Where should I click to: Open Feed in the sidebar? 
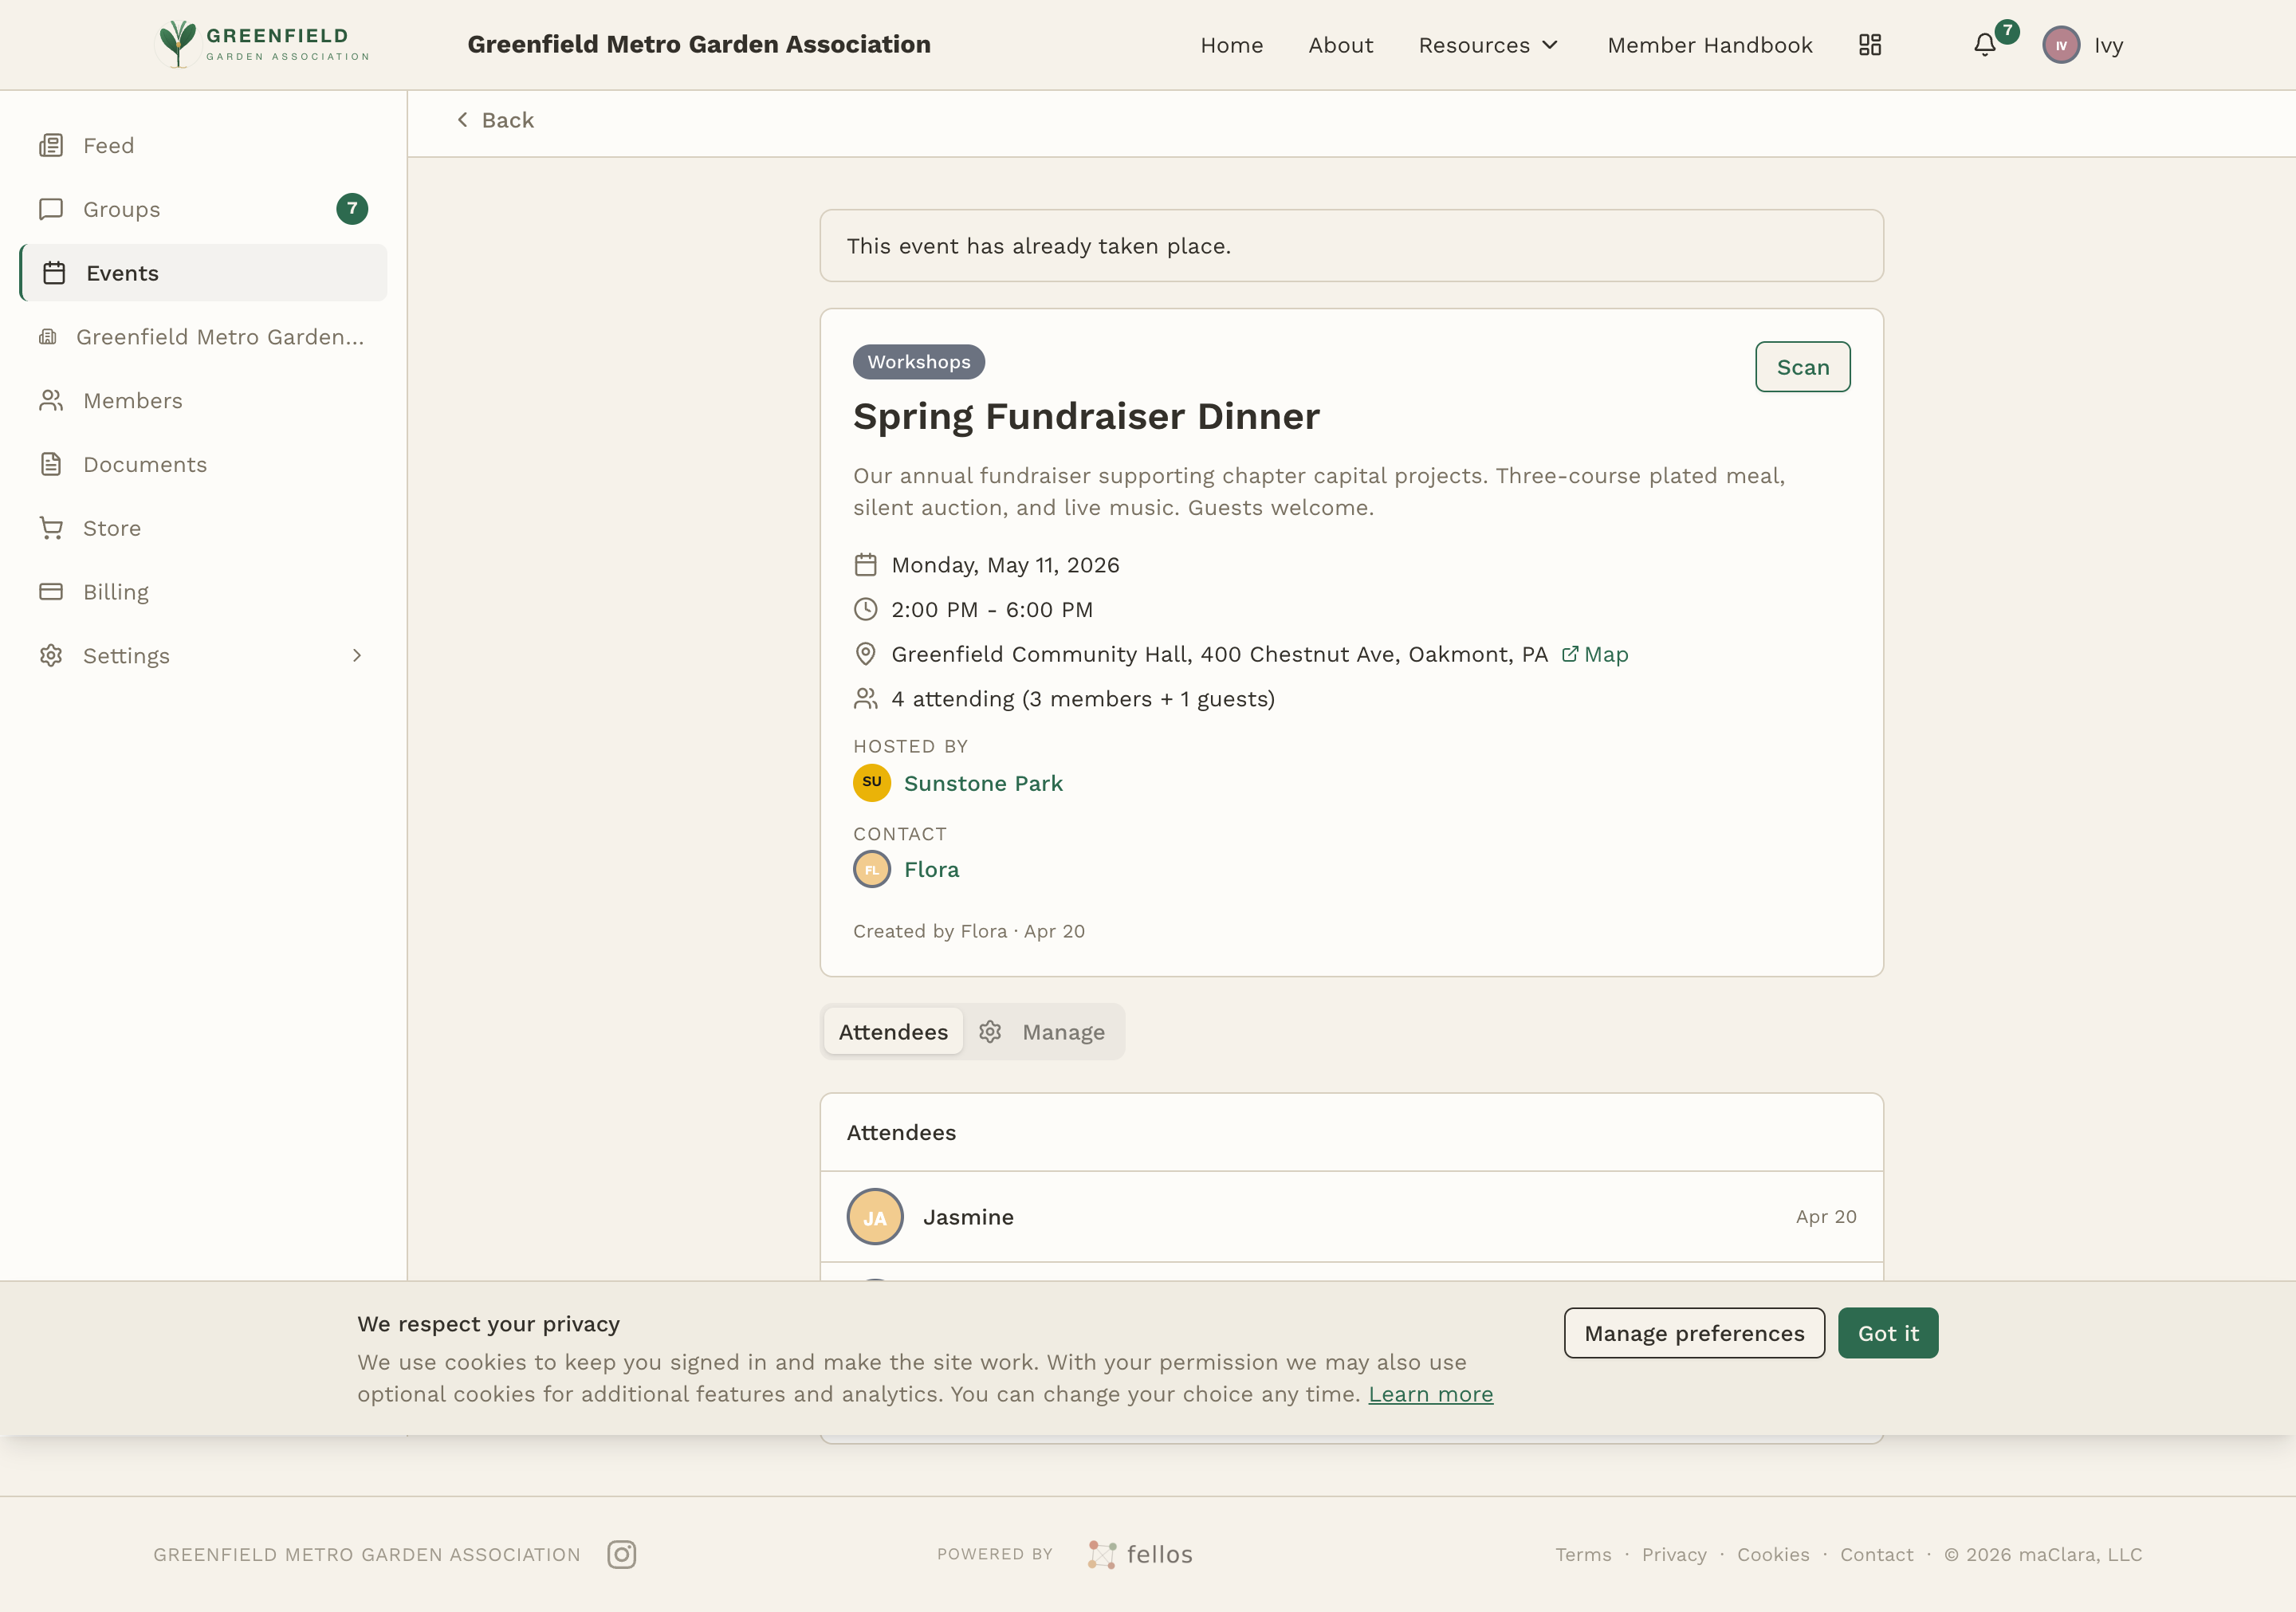pos(204,145)
